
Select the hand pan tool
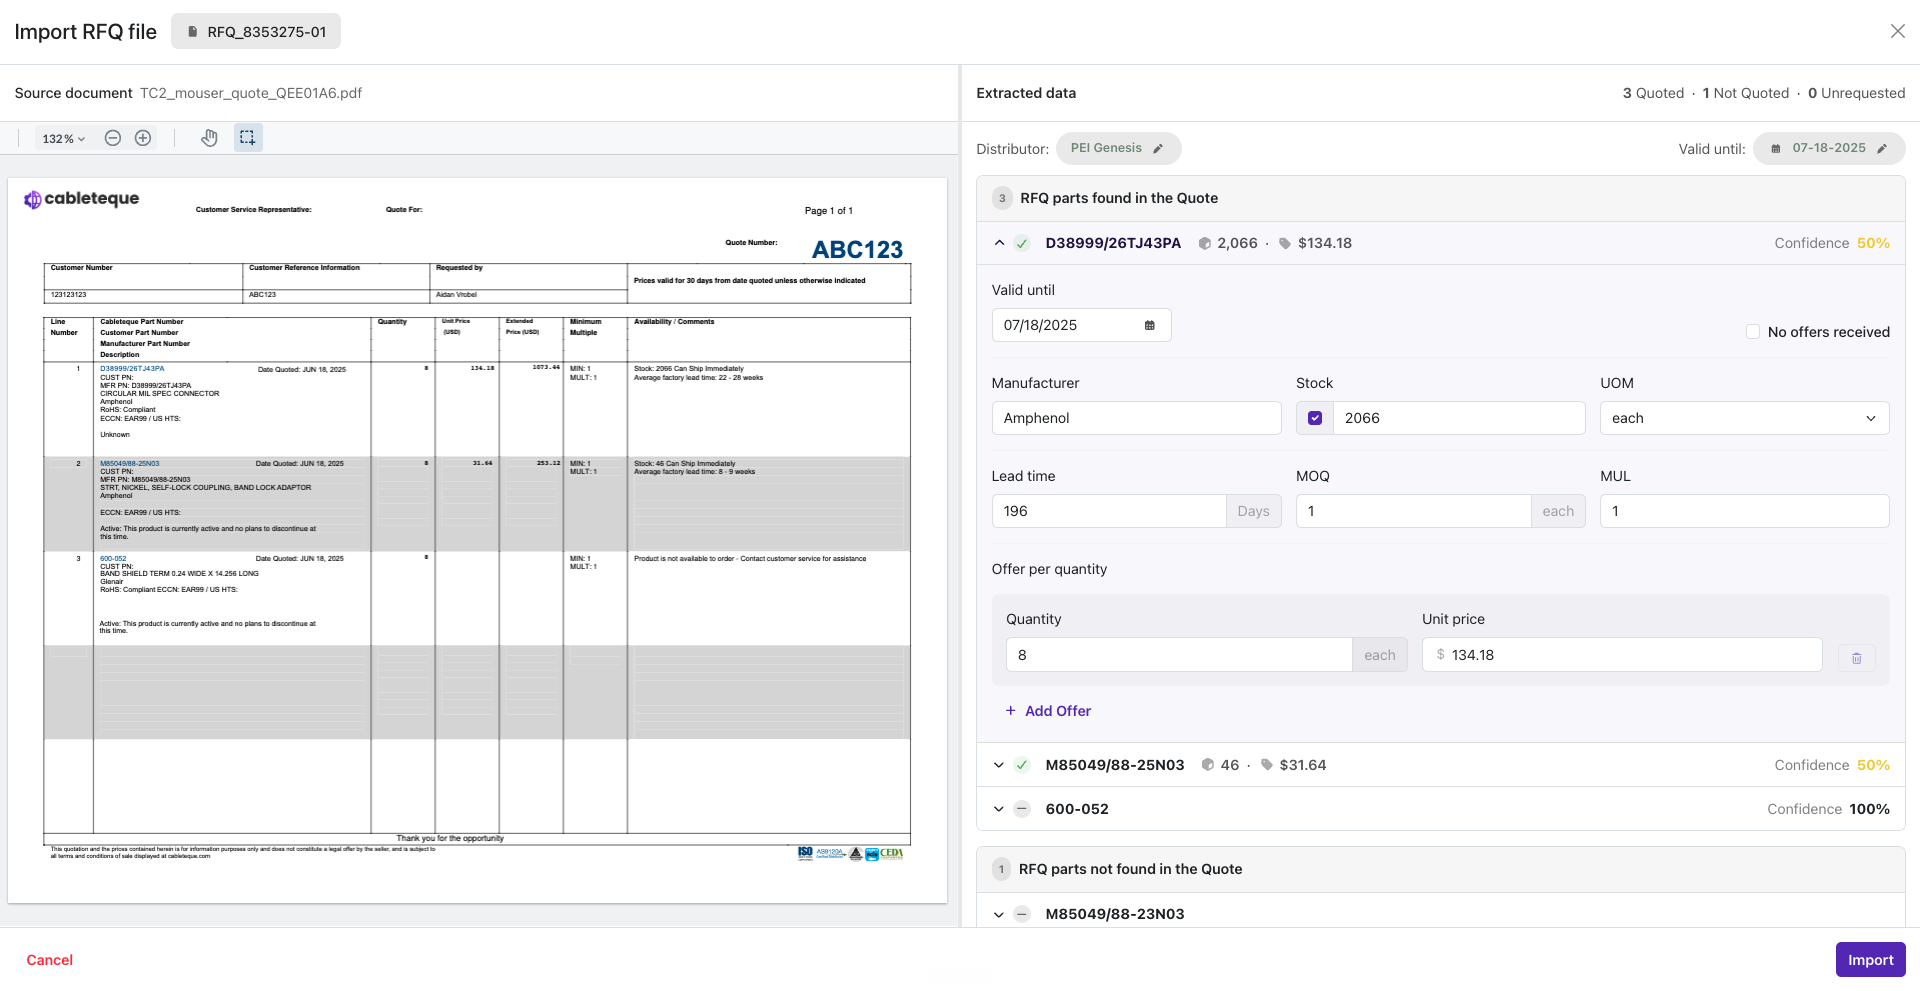209,138
